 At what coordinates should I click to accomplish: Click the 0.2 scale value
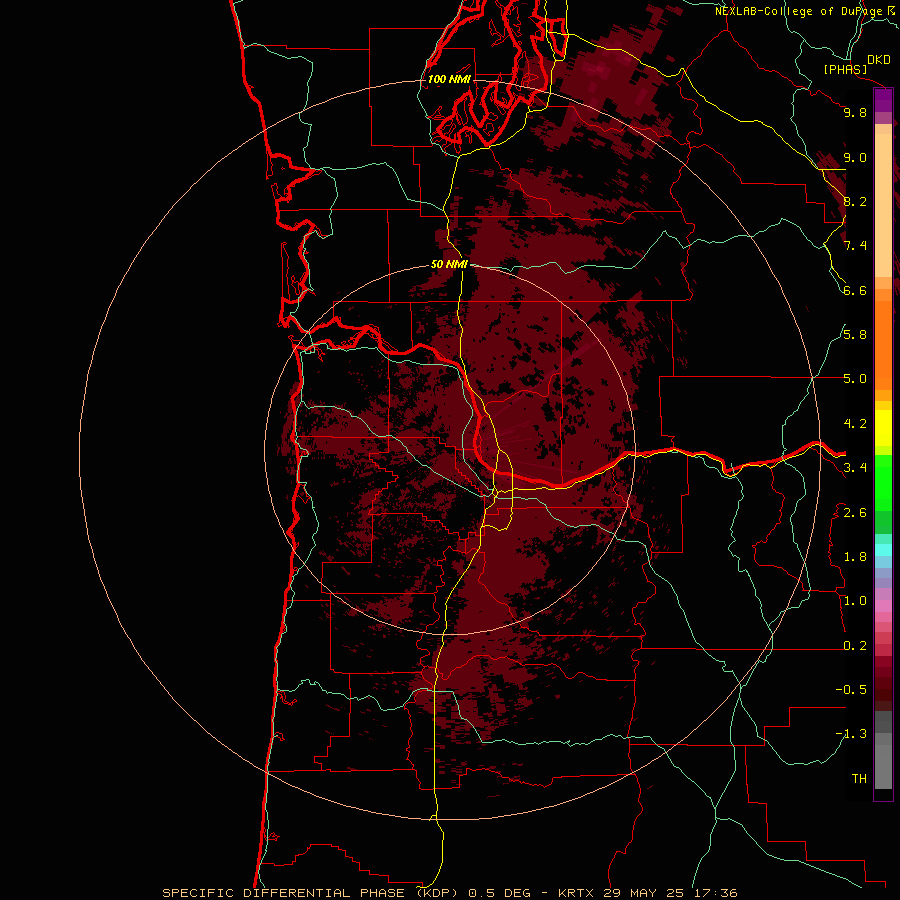(x=855, y=646)
